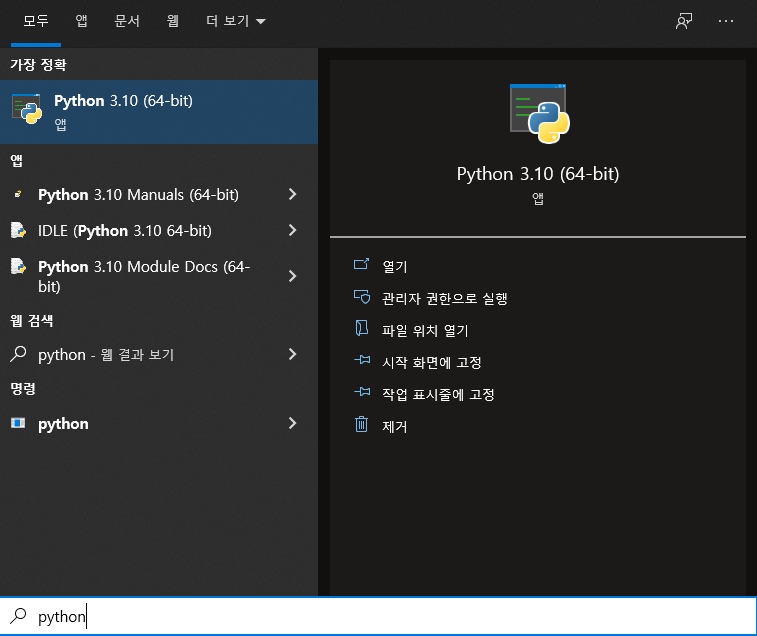The width and height of the screenshot is (757, 636).
Task: Click the web search magnifier icon
Action: [x=18, y=354]
